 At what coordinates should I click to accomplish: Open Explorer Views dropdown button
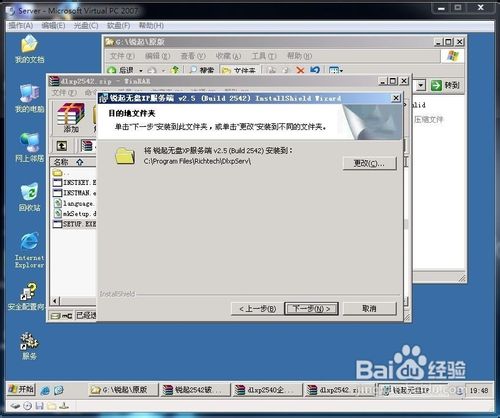point(335,70)
